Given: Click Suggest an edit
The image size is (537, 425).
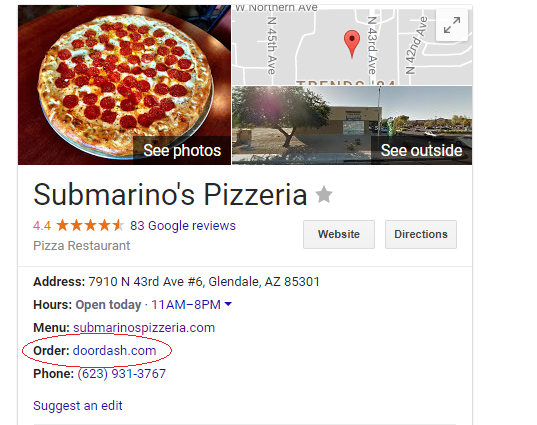Looking at the screenshot, I should point(78,406).
